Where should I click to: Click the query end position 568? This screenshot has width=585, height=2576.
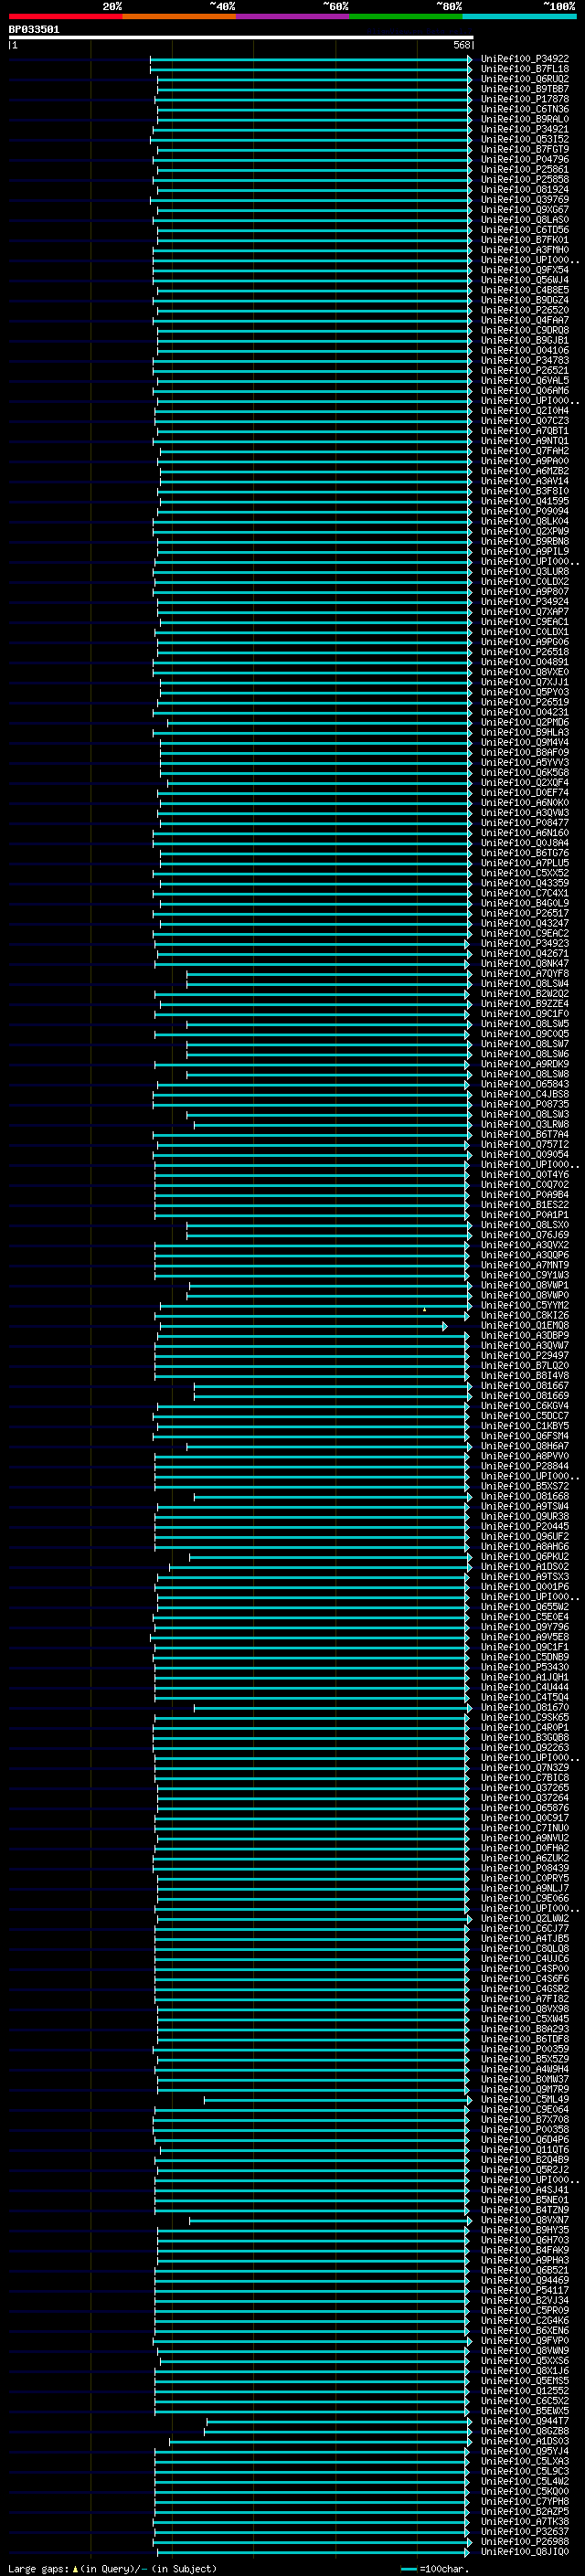tap(461, 45)
